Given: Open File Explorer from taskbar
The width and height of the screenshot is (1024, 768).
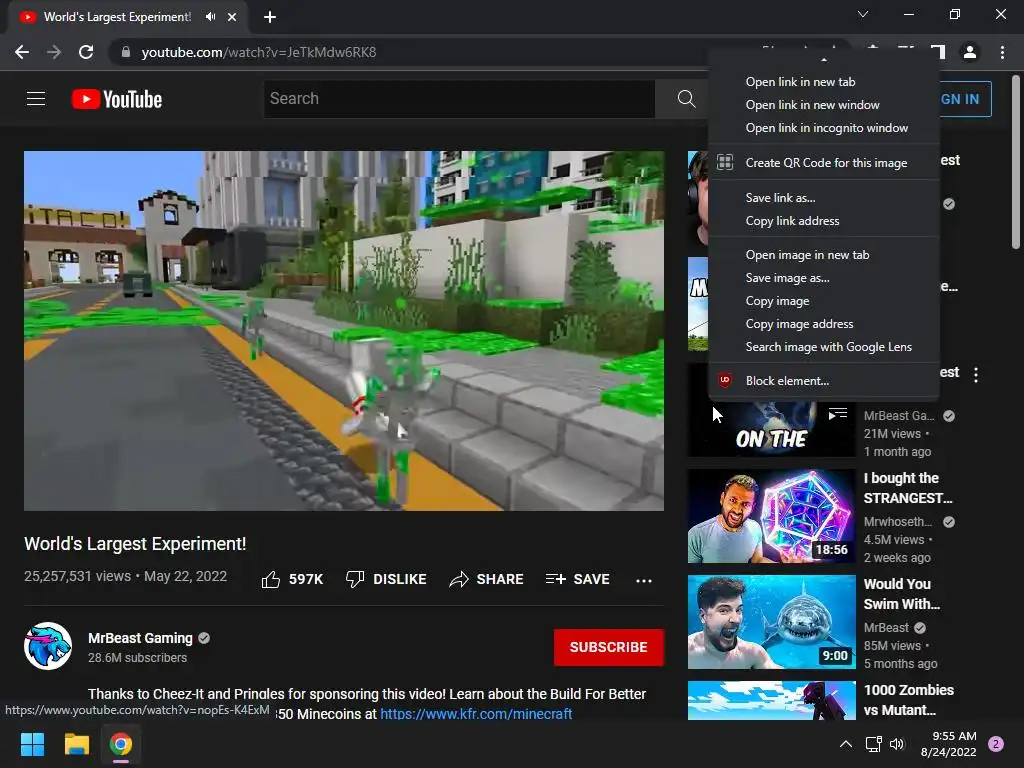Looking at the screenshot, I should [x=76, y=744].
